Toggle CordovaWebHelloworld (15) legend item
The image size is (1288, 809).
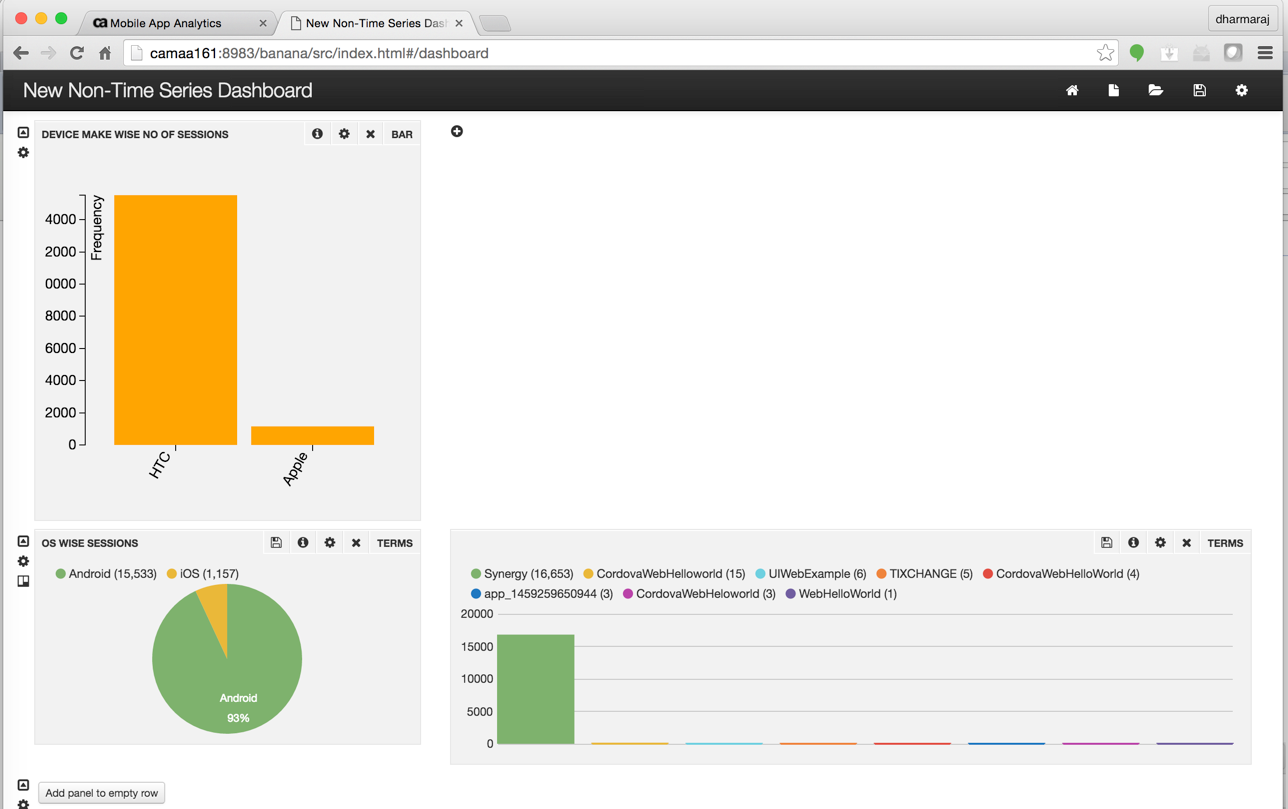click(664, 574)
